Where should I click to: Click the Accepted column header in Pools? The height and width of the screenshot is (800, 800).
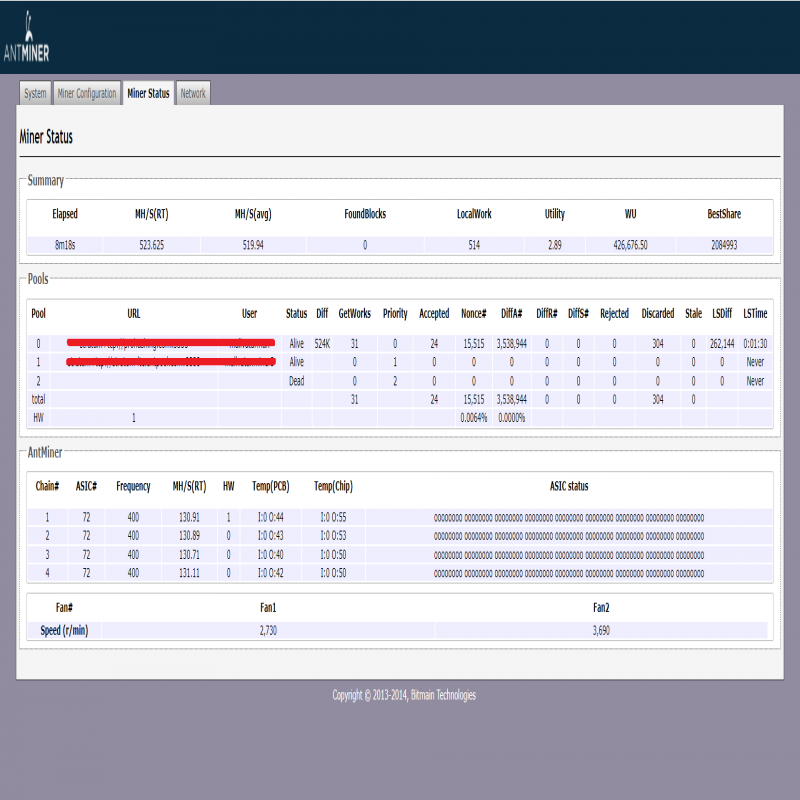434,313
